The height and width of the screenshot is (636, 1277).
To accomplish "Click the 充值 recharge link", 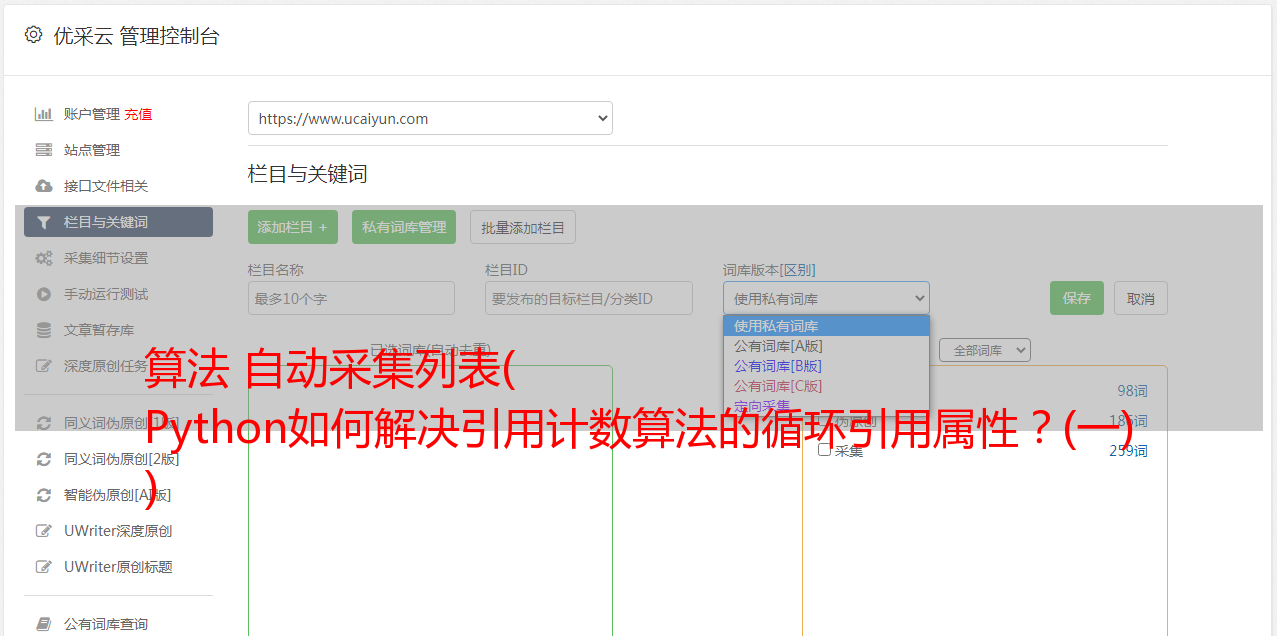I will (138, 114).
